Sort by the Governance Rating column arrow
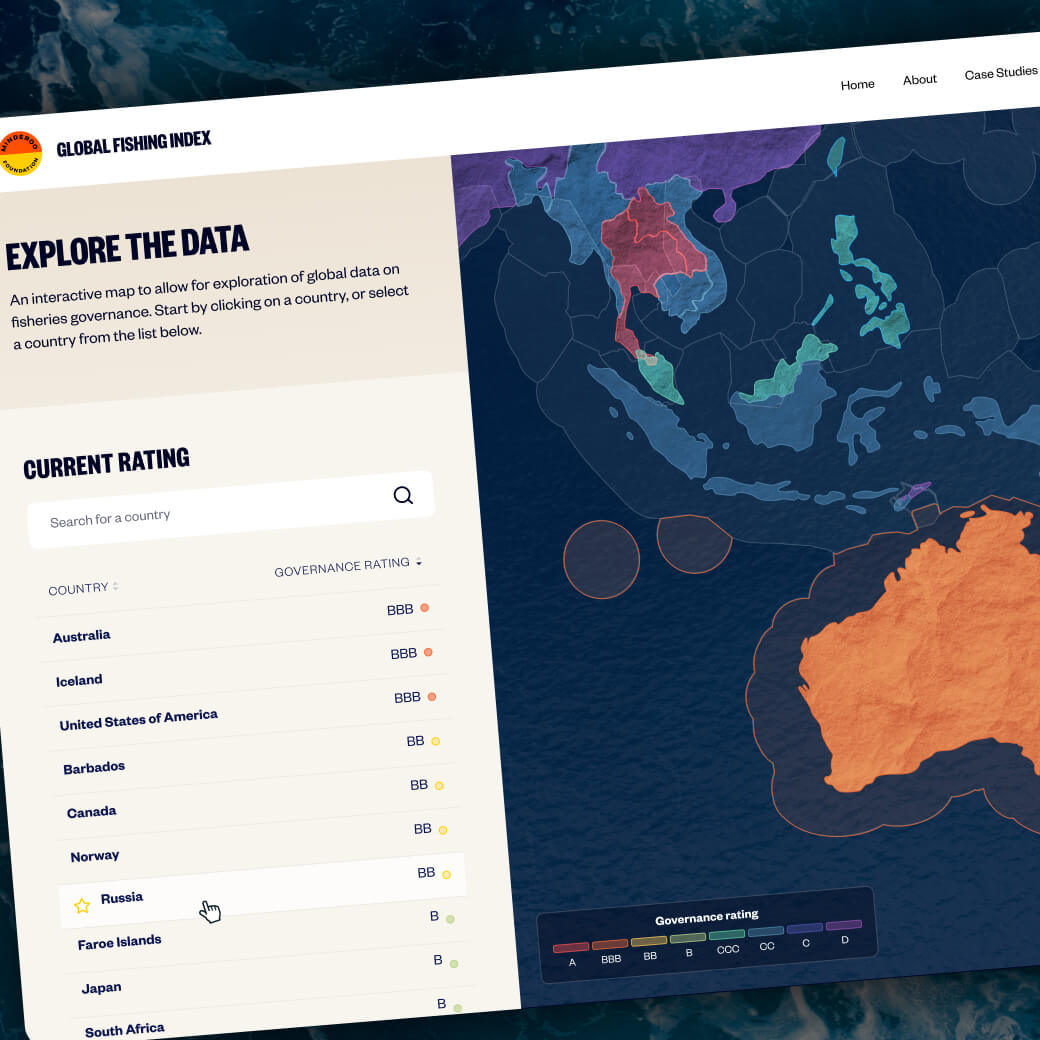 point(419,562)
